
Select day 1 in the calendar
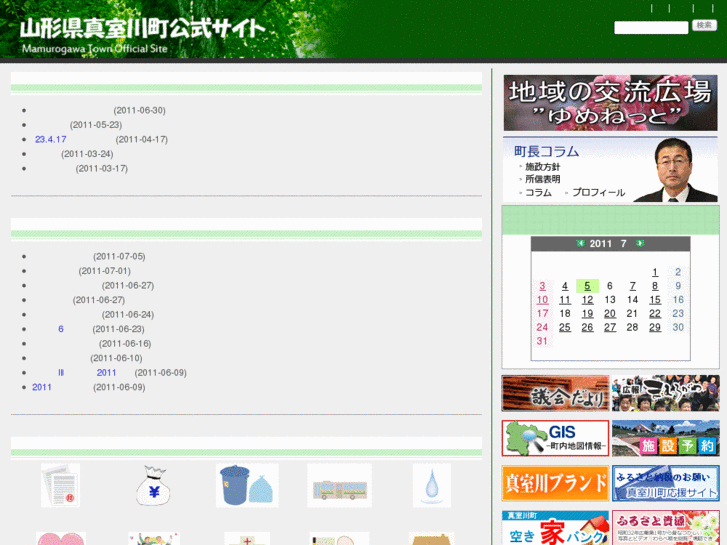(x=655, y=272)
